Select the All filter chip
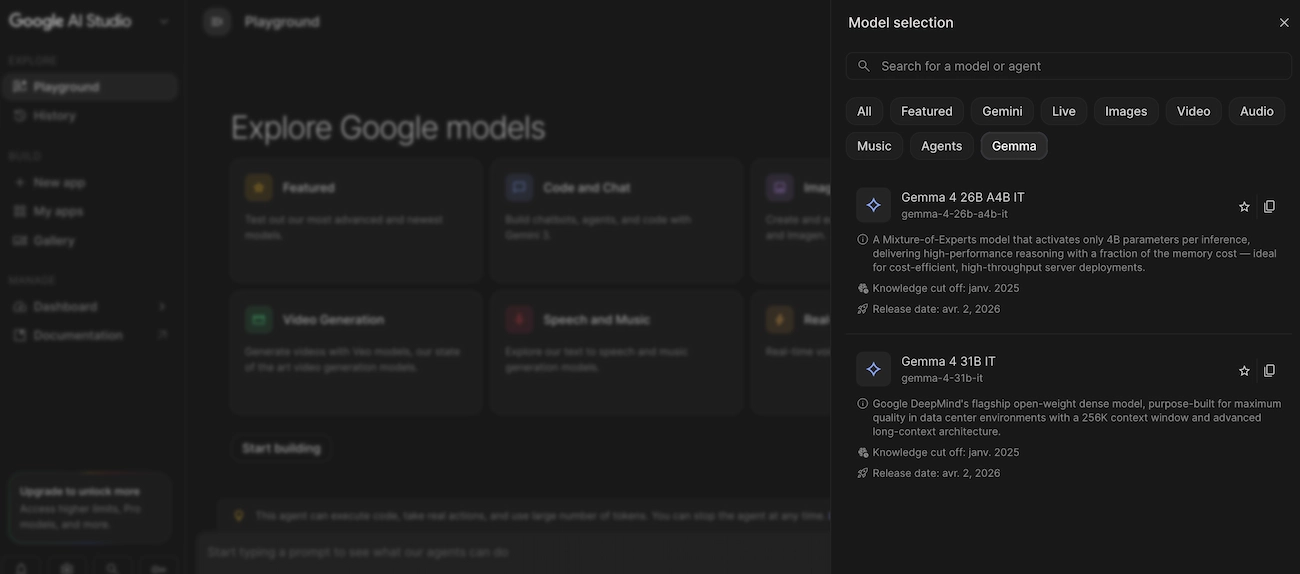Viewport: 1300px width, 574px height. coord(864,111)
